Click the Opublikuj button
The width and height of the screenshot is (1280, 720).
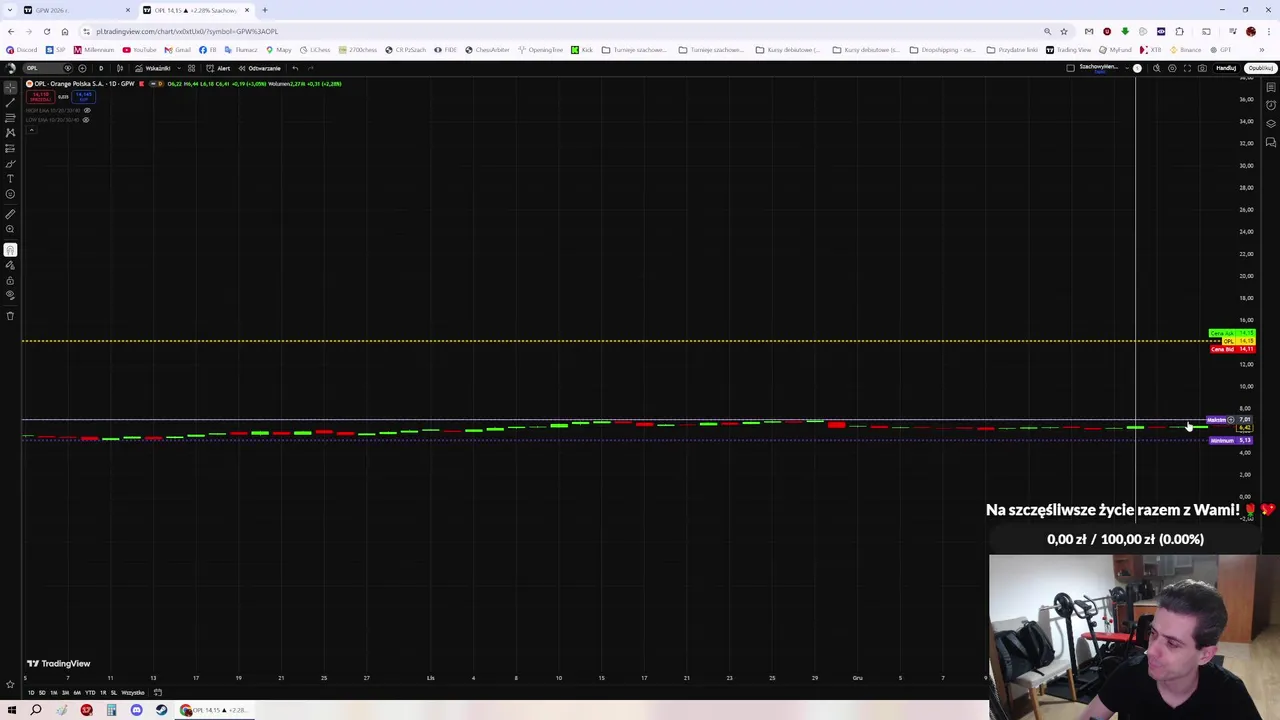click(x=1260, y=68)
